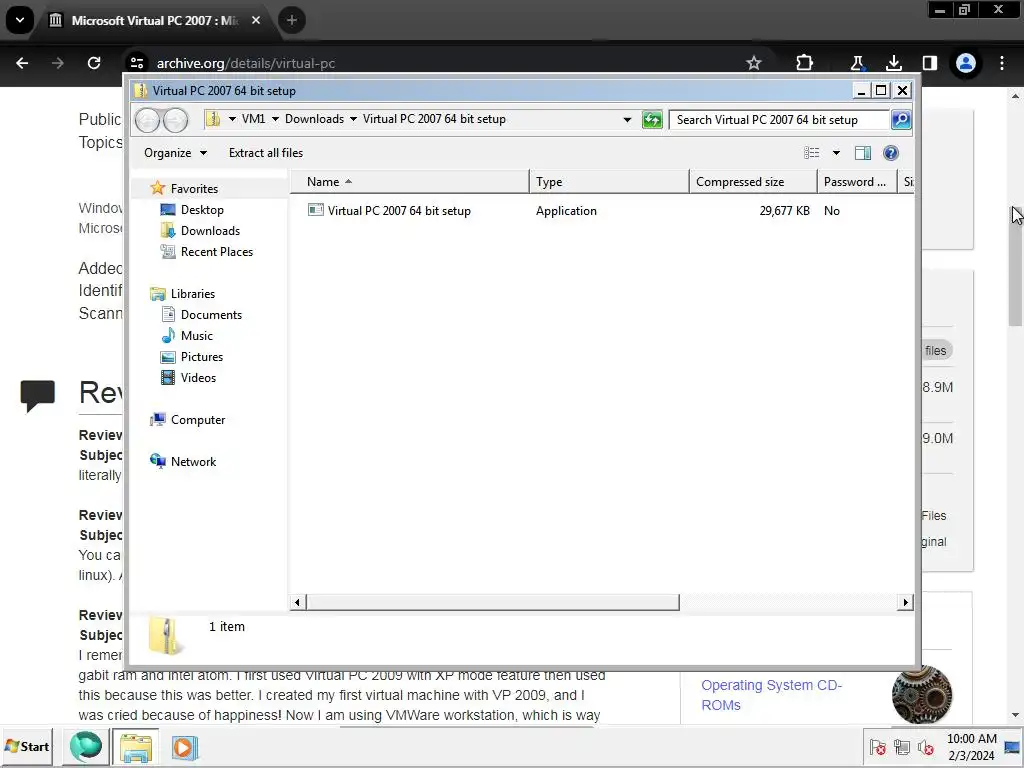The height and width of the screenshot is (768, 1024).
Task: Change view using the view icon
Action: (x=812, y=153)
